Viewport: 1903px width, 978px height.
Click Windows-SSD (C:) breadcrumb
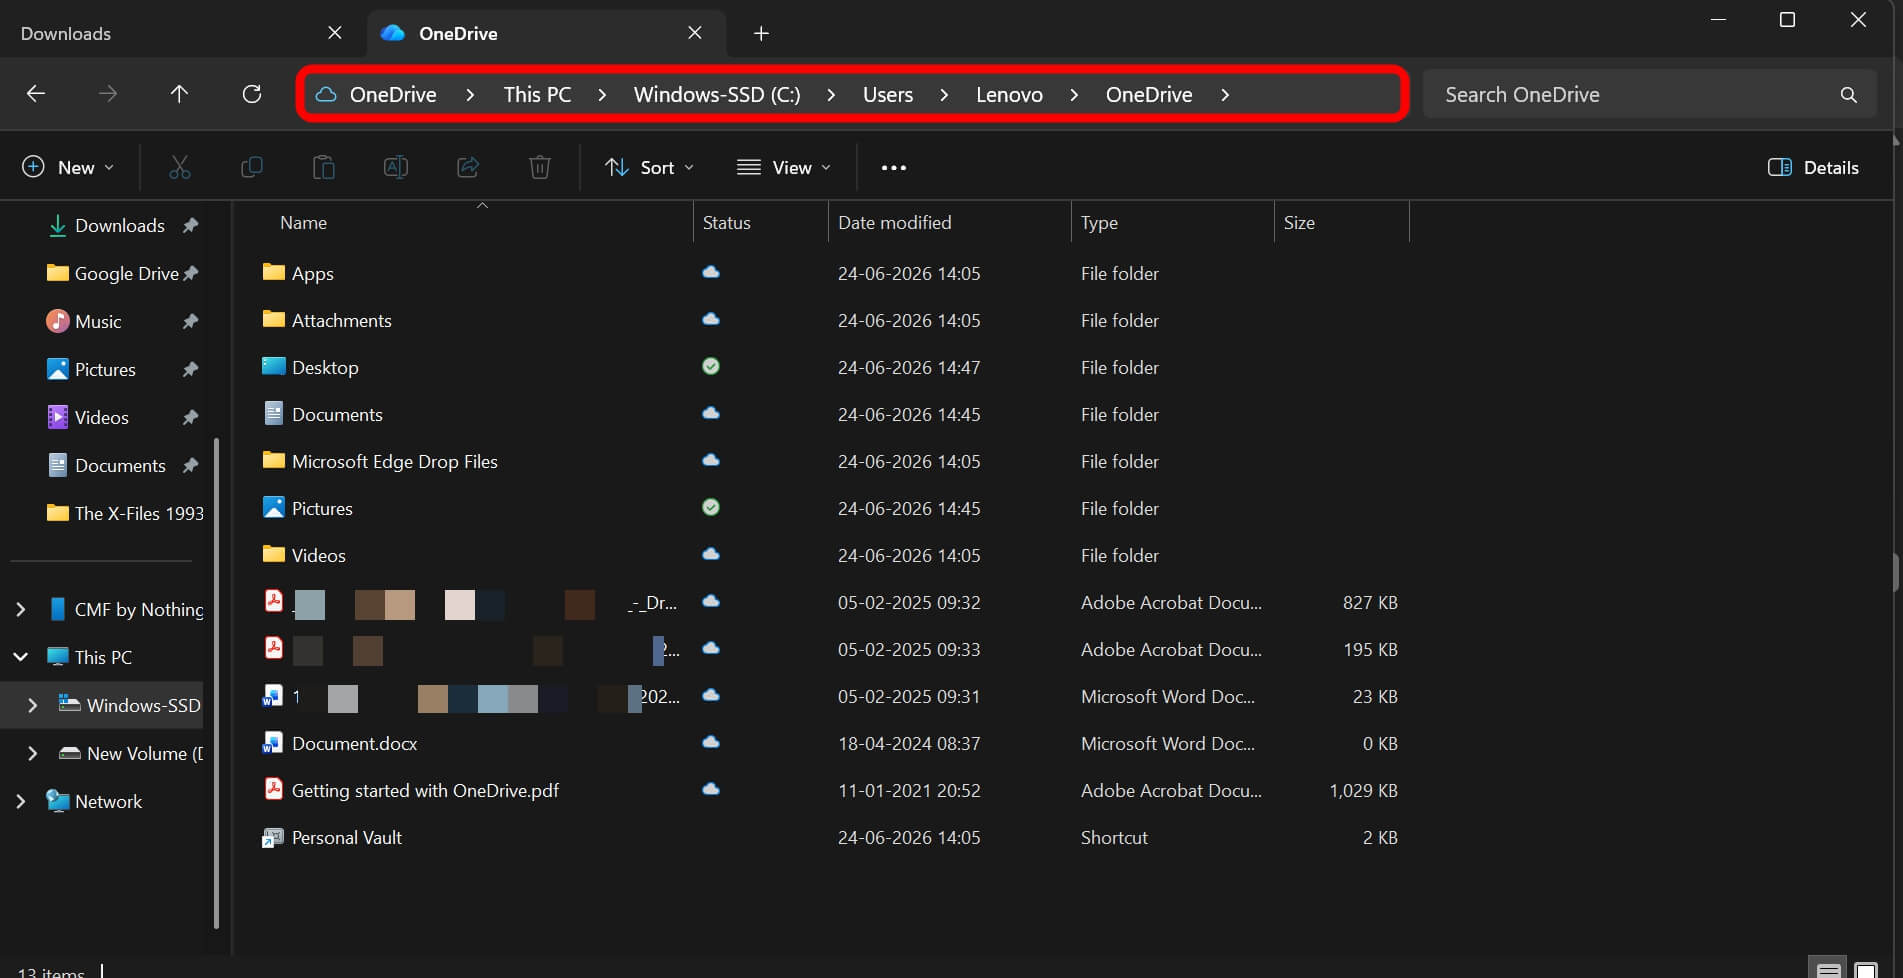click(717, 95)
